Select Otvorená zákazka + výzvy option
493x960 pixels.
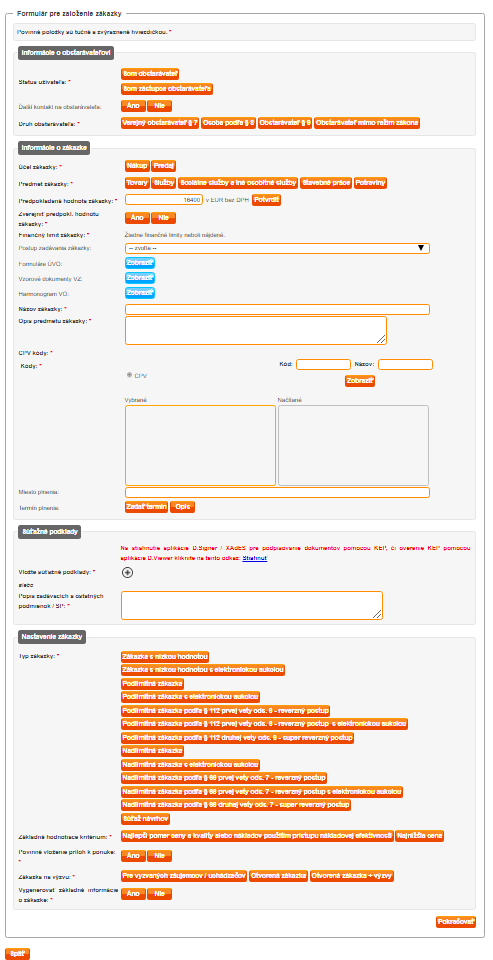(x=352, y=877)
